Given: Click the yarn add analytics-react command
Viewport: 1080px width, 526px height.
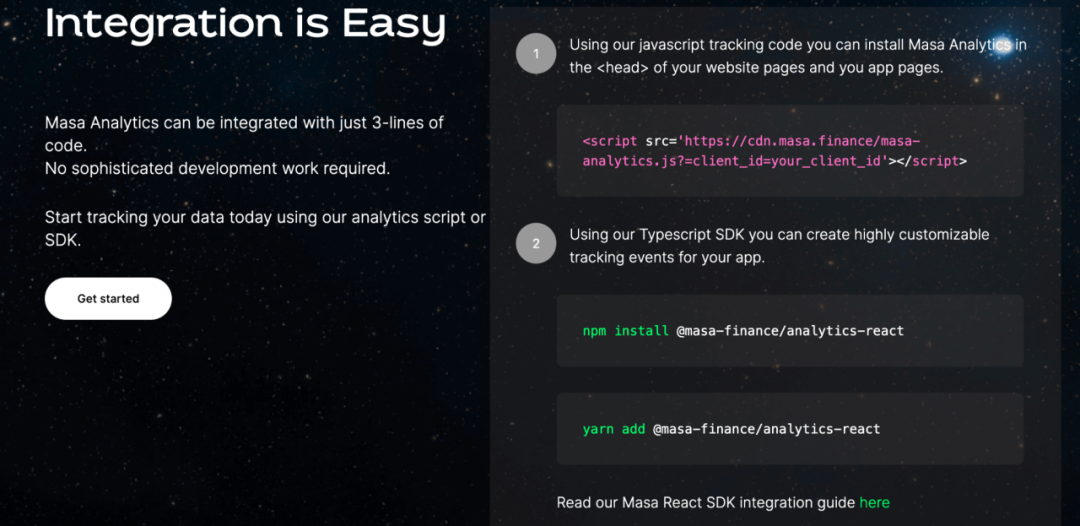Looking at the screenshot, I should (x=789, y=429).
